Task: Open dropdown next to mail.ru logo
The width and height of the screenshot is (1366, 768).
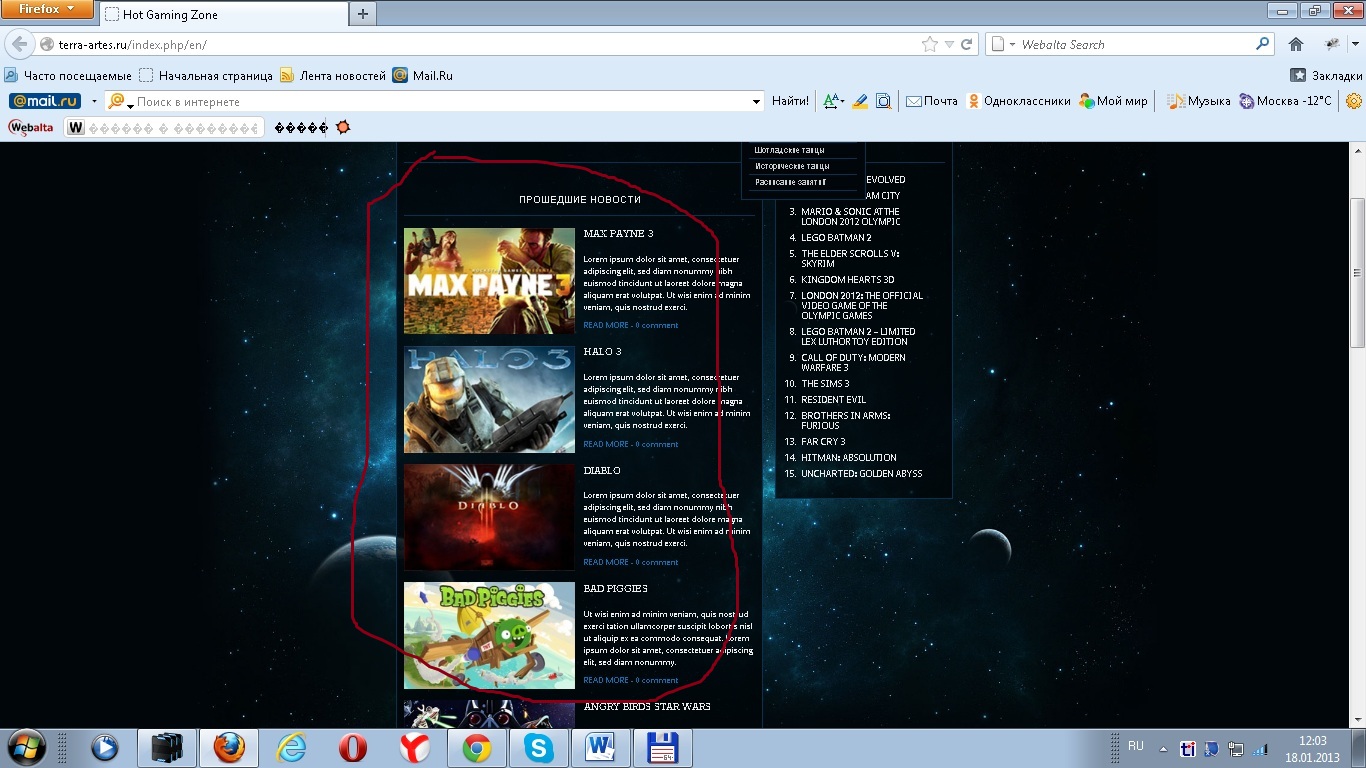Action: click(94, 101)
